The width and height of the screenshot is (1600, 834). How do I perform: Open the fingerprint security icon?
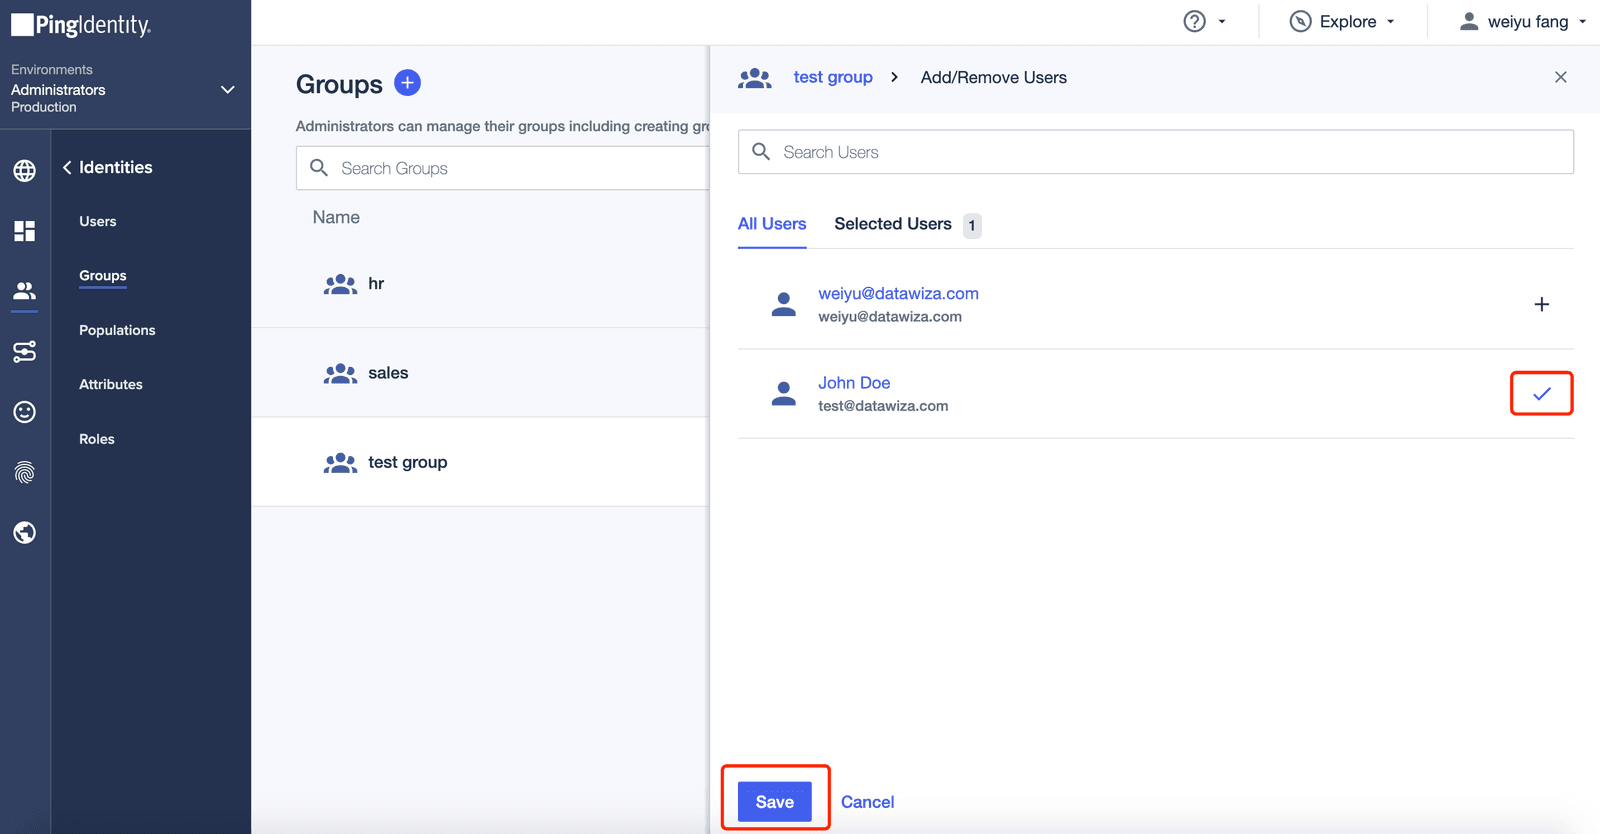(x=25, y=472)
